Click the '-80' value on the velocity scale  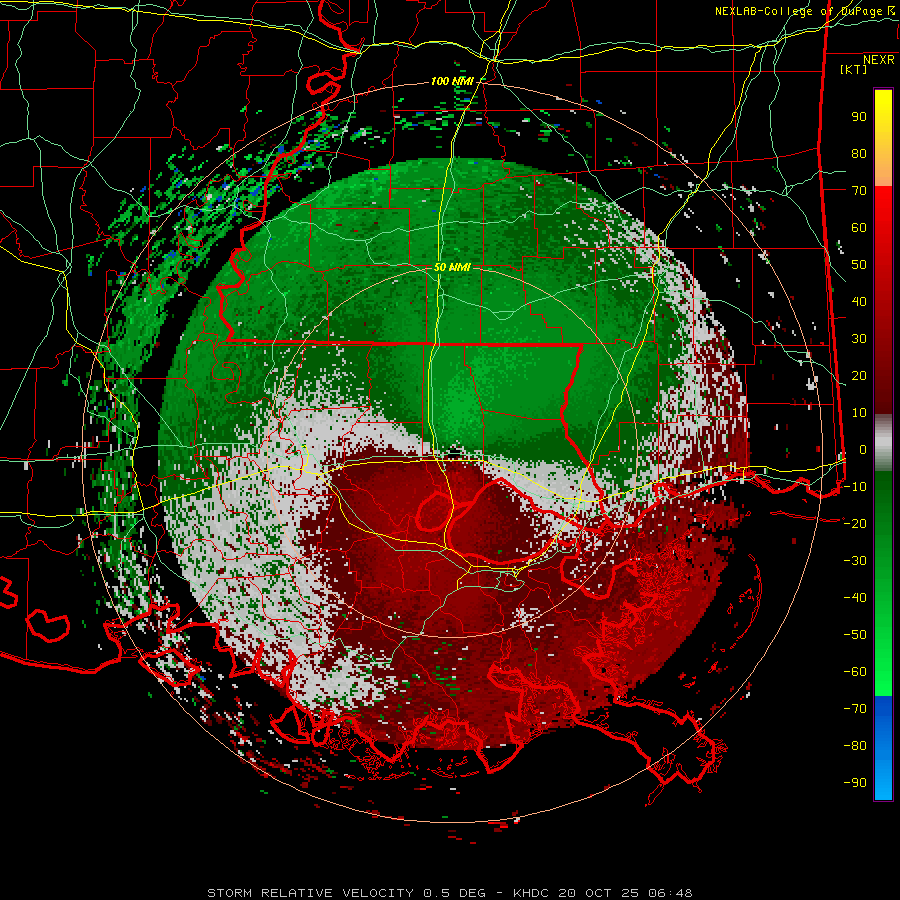(x=855, y=746)
